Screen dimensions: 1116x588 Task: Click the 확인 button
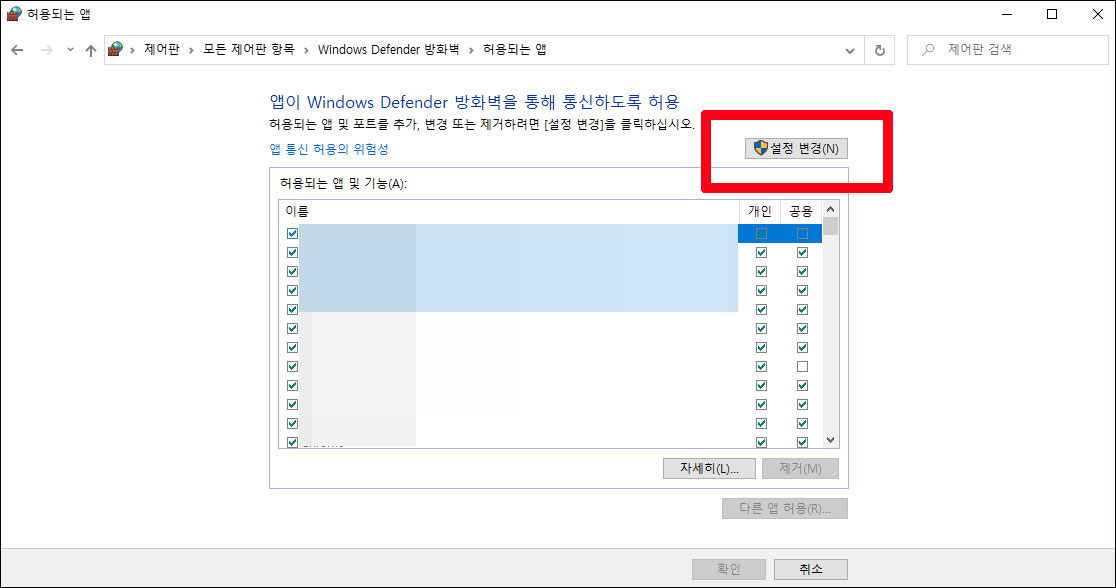click(x=729, y=569)
